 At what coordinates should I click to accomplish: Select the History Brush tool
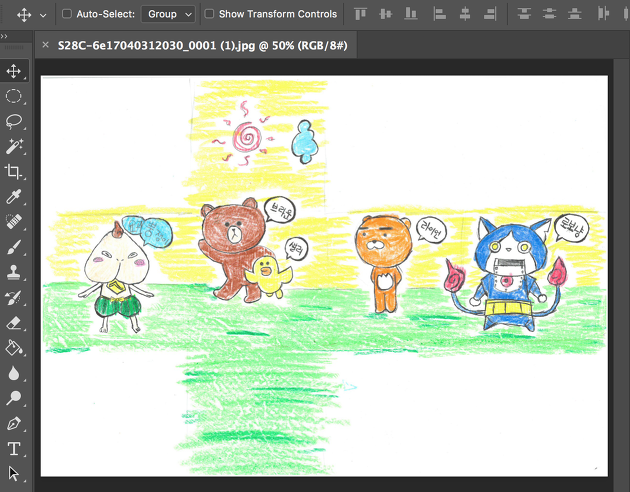pyautogui.click(x=14, y=298)
